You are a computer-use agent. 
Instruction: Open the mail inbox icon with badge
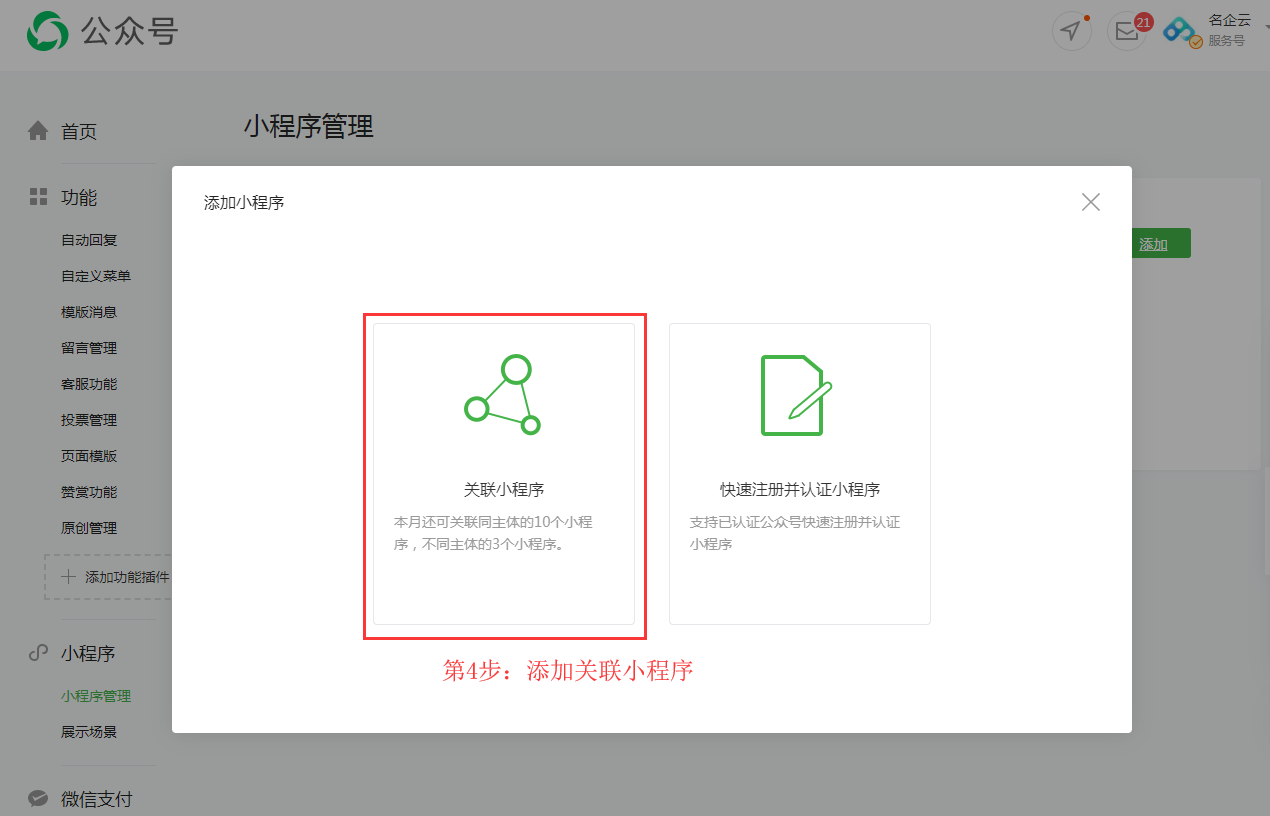1127,31
